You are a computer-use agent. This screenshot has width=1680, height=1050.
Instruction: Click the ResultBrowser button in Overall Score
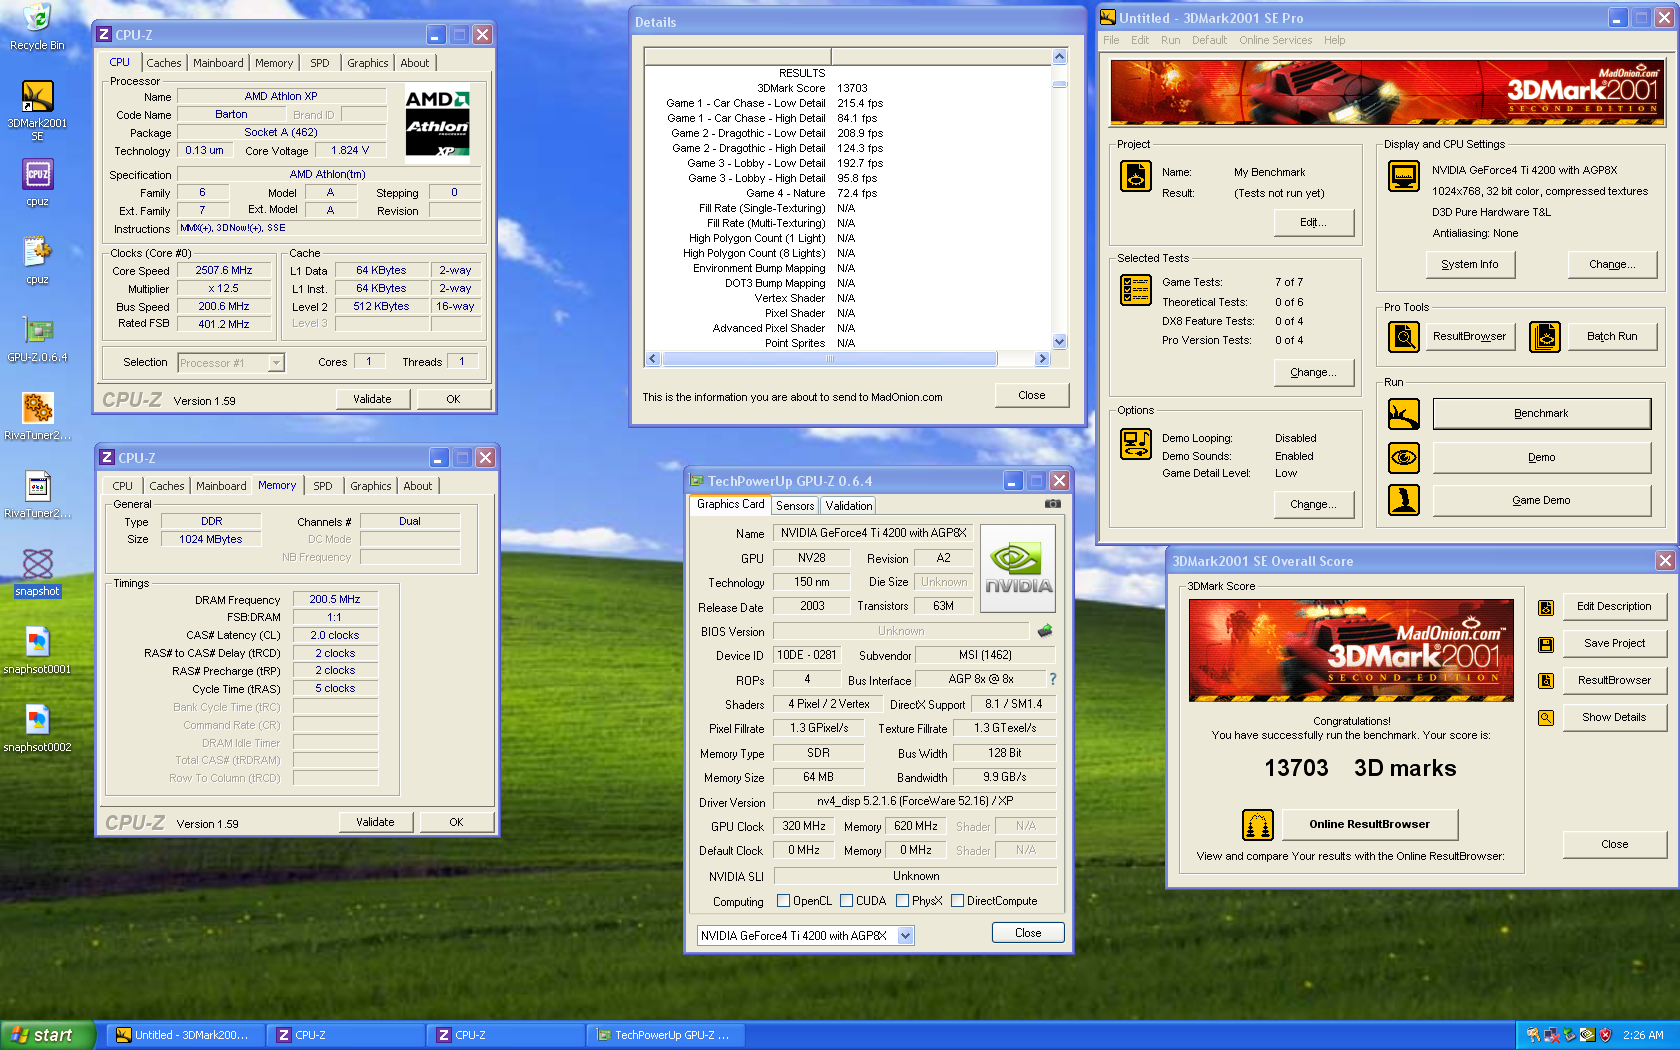click(x=1613, y=680)
